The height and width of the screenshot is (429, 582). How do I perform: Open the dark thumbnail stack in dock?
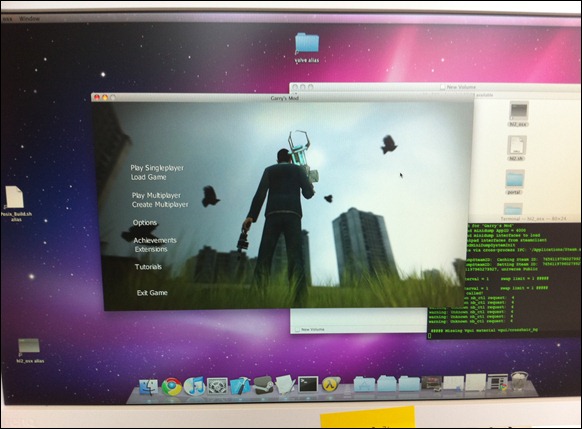(431, 383)
